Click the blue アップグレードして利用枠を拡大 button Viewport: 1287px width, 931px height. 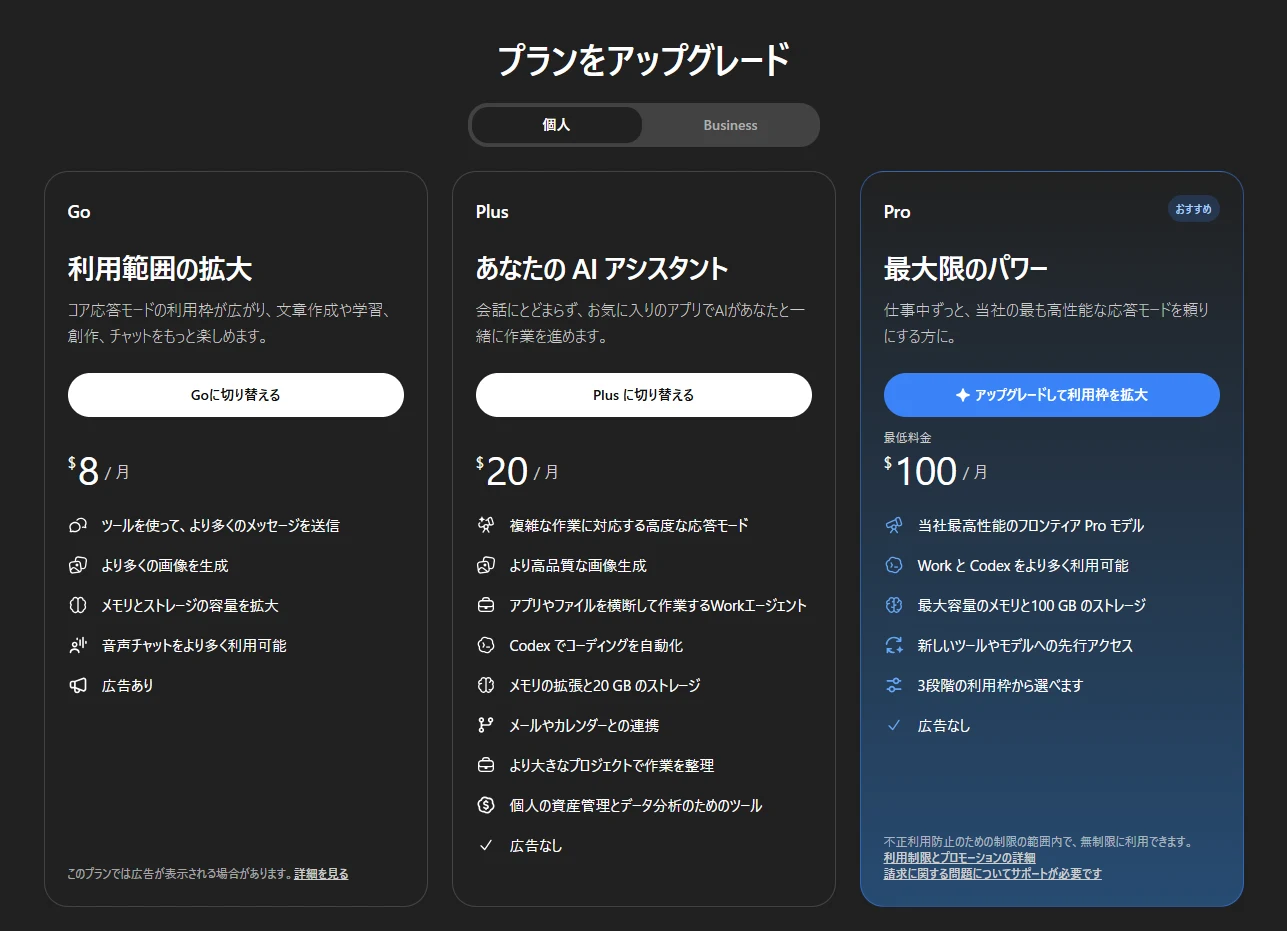pos(1052,395)
